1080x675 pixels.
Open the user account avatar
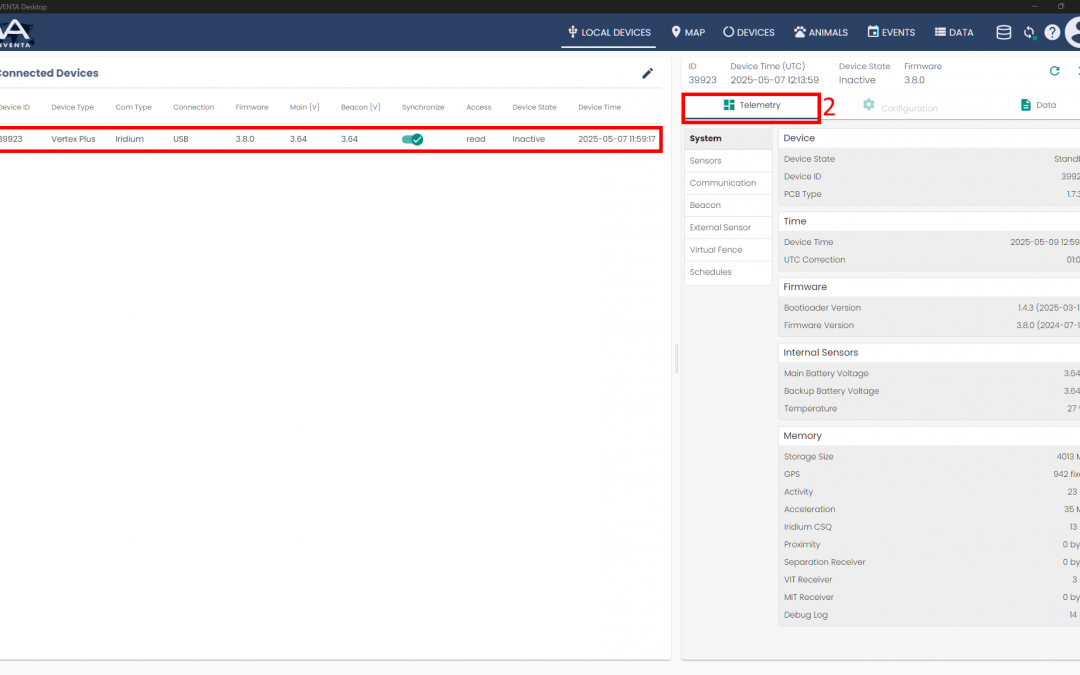pos(1073,32)
